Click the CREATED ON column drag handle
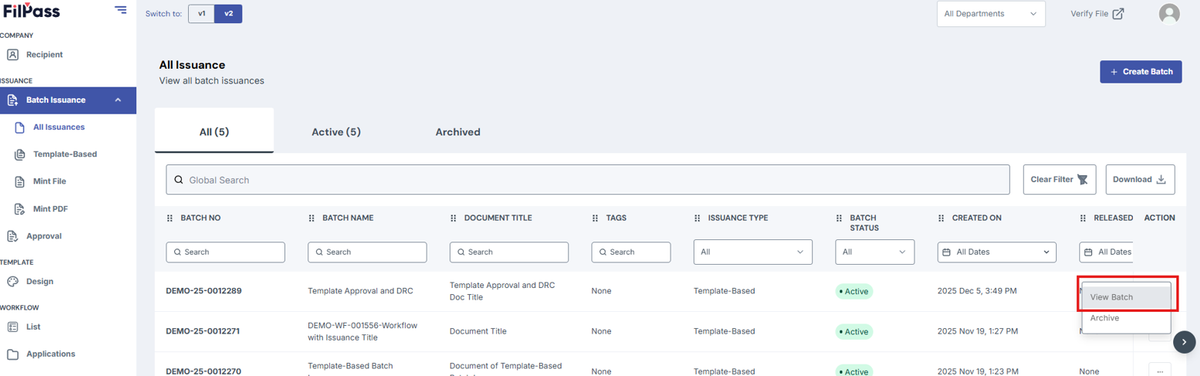This screenshot has height=376, width=1200. coord(942,217)
